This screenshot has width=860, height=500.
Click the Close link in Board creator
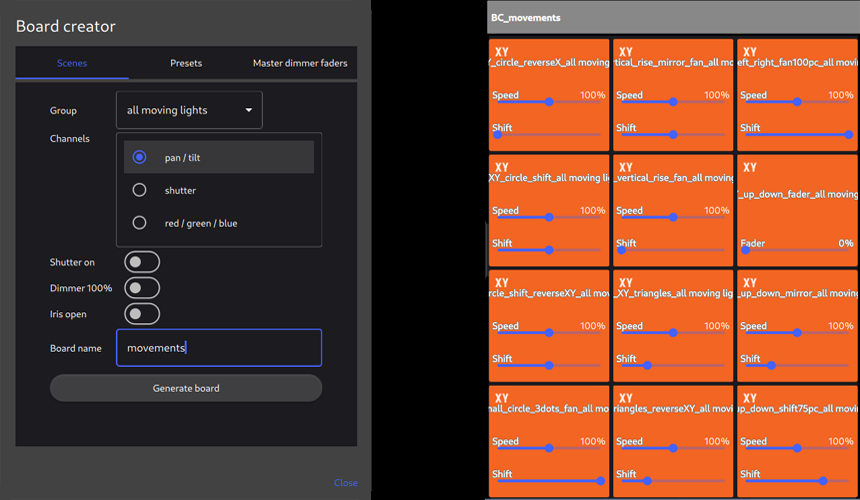[x=345, y=482]
